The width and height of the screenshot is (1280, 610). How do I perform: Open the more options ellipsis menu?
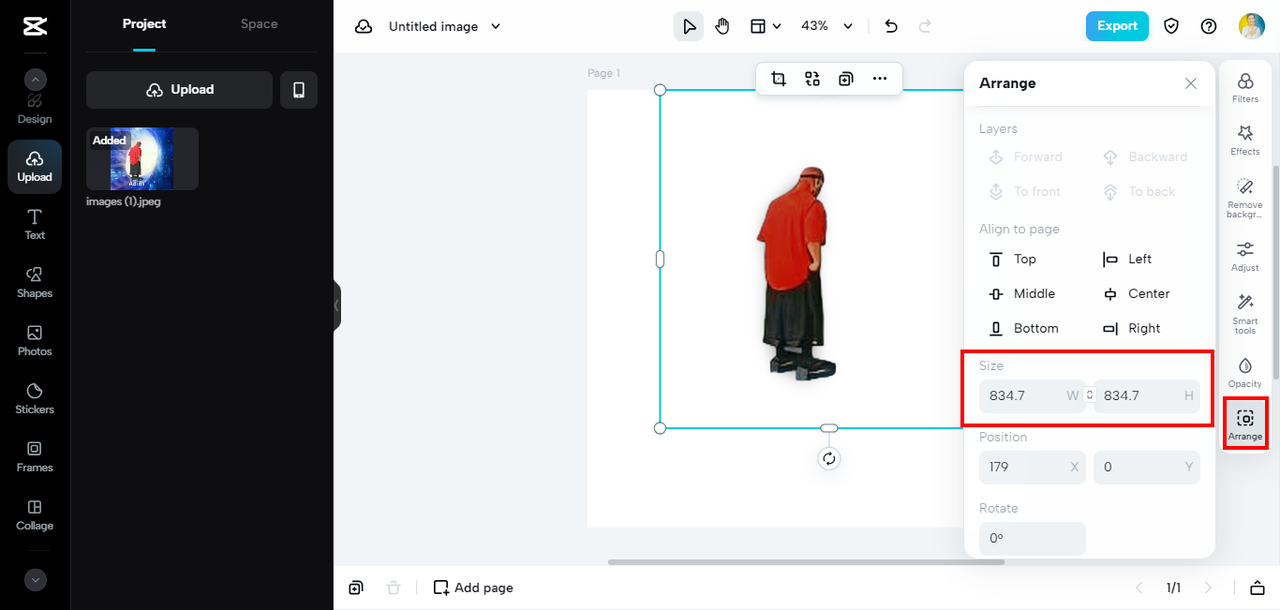(880, 79)
